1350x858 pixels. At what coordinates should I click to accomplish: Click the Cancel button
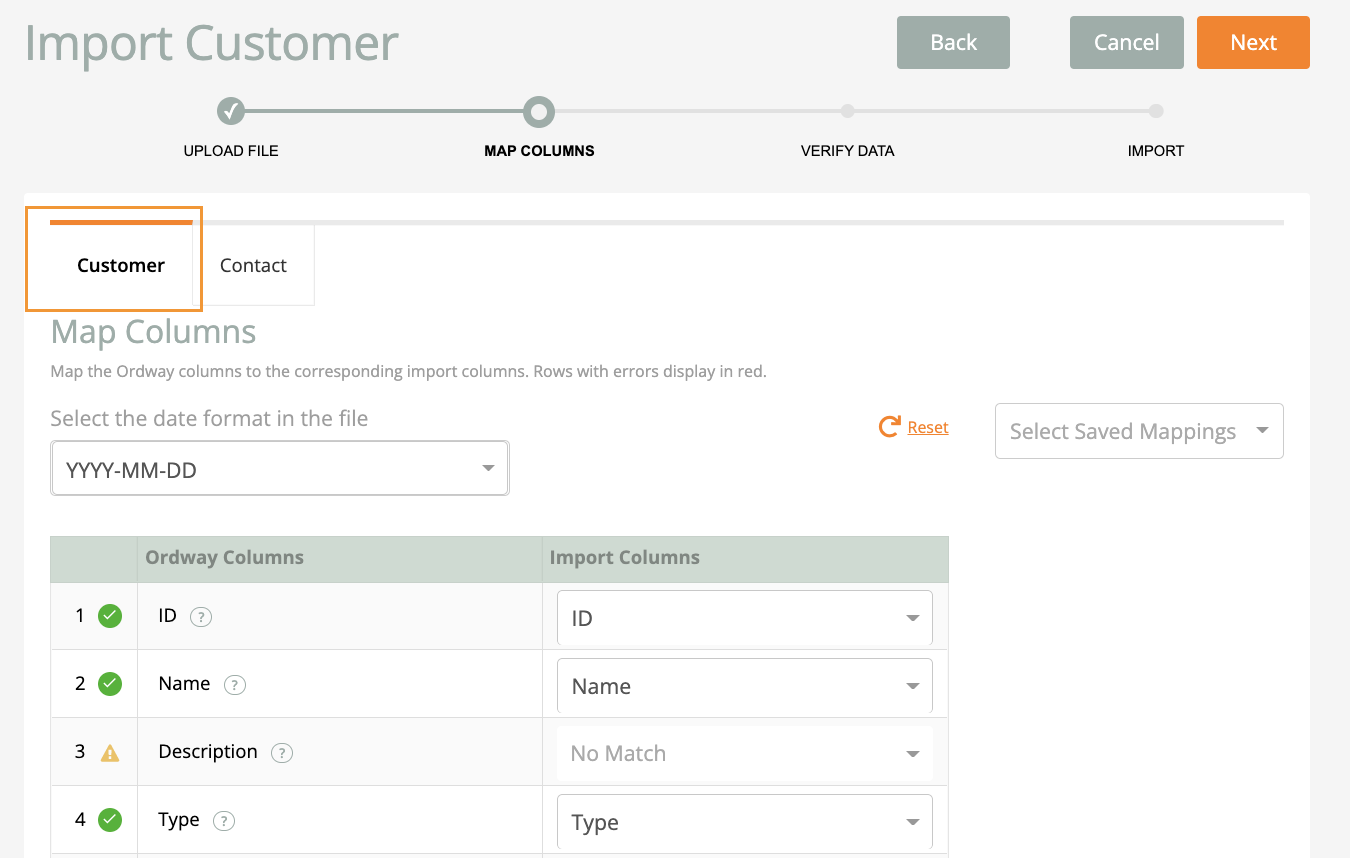pos(1127,42)
